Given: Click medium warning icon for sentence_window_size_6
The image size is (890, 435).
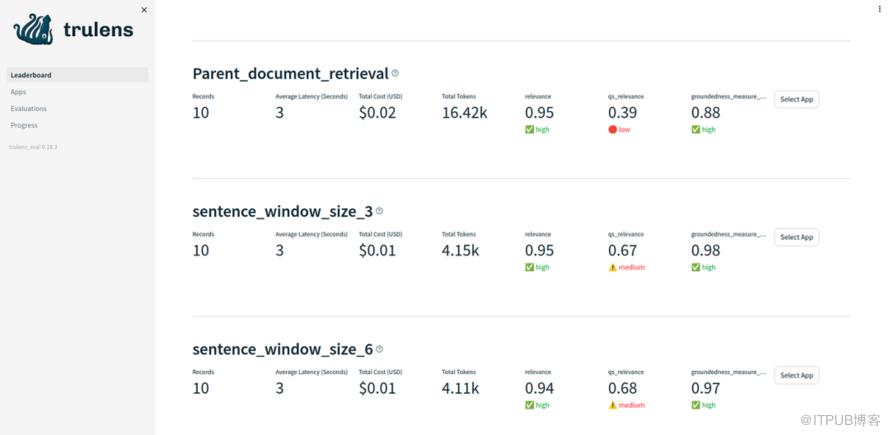Looking at the screenshot, I should tap(612, 405).
